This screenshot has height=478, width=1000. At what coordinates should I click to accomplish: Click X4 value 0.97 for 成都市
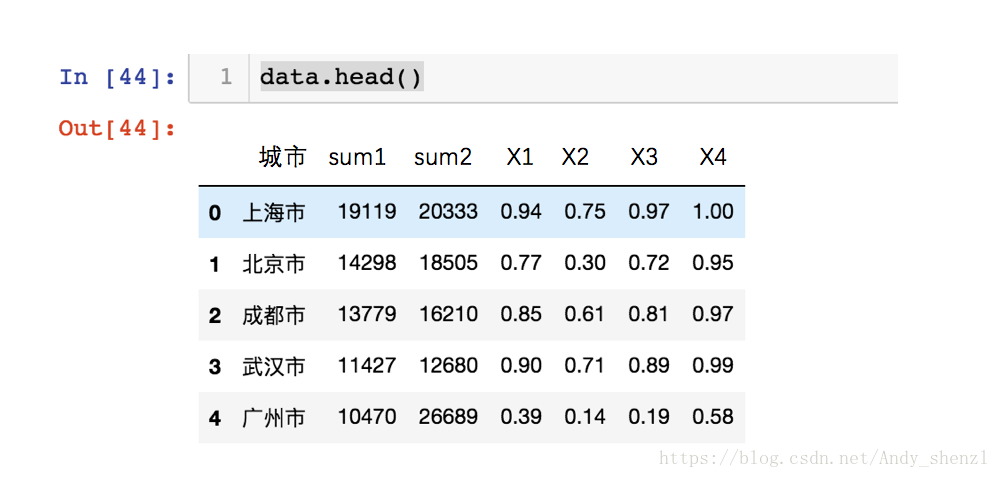[713, 314]
